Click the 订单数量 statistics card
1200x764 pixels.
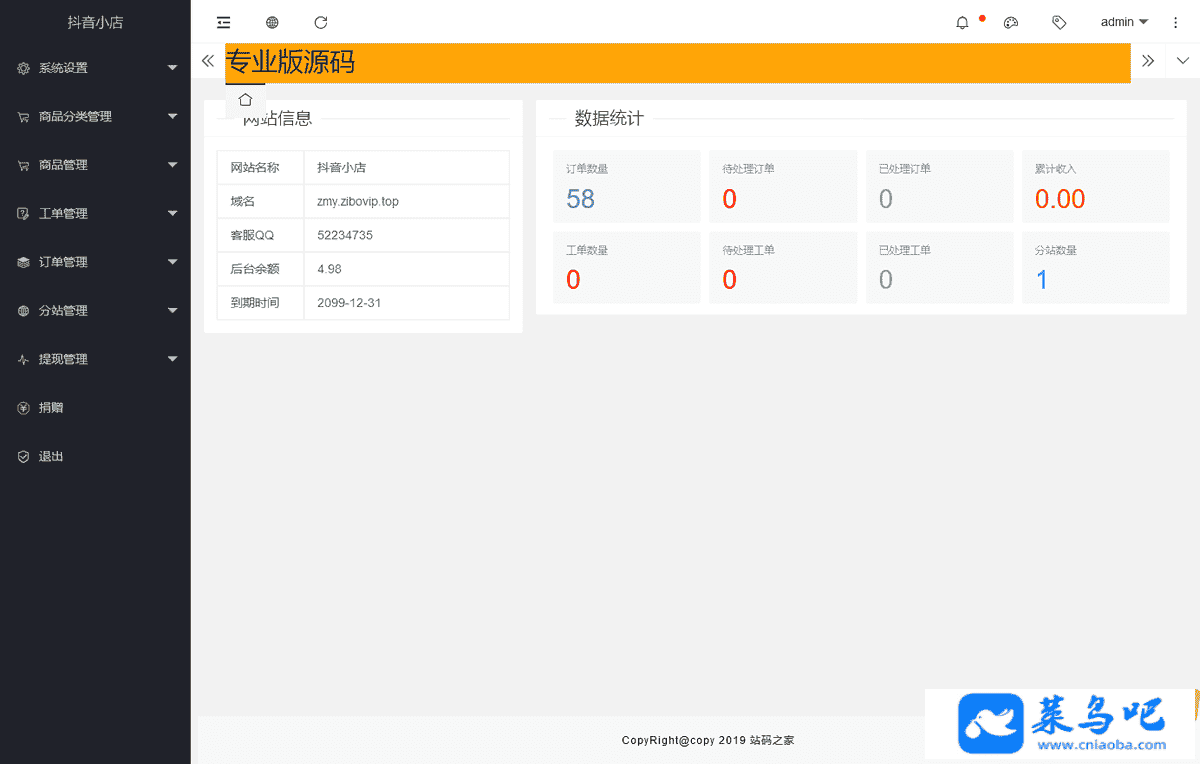click(626, 187)
